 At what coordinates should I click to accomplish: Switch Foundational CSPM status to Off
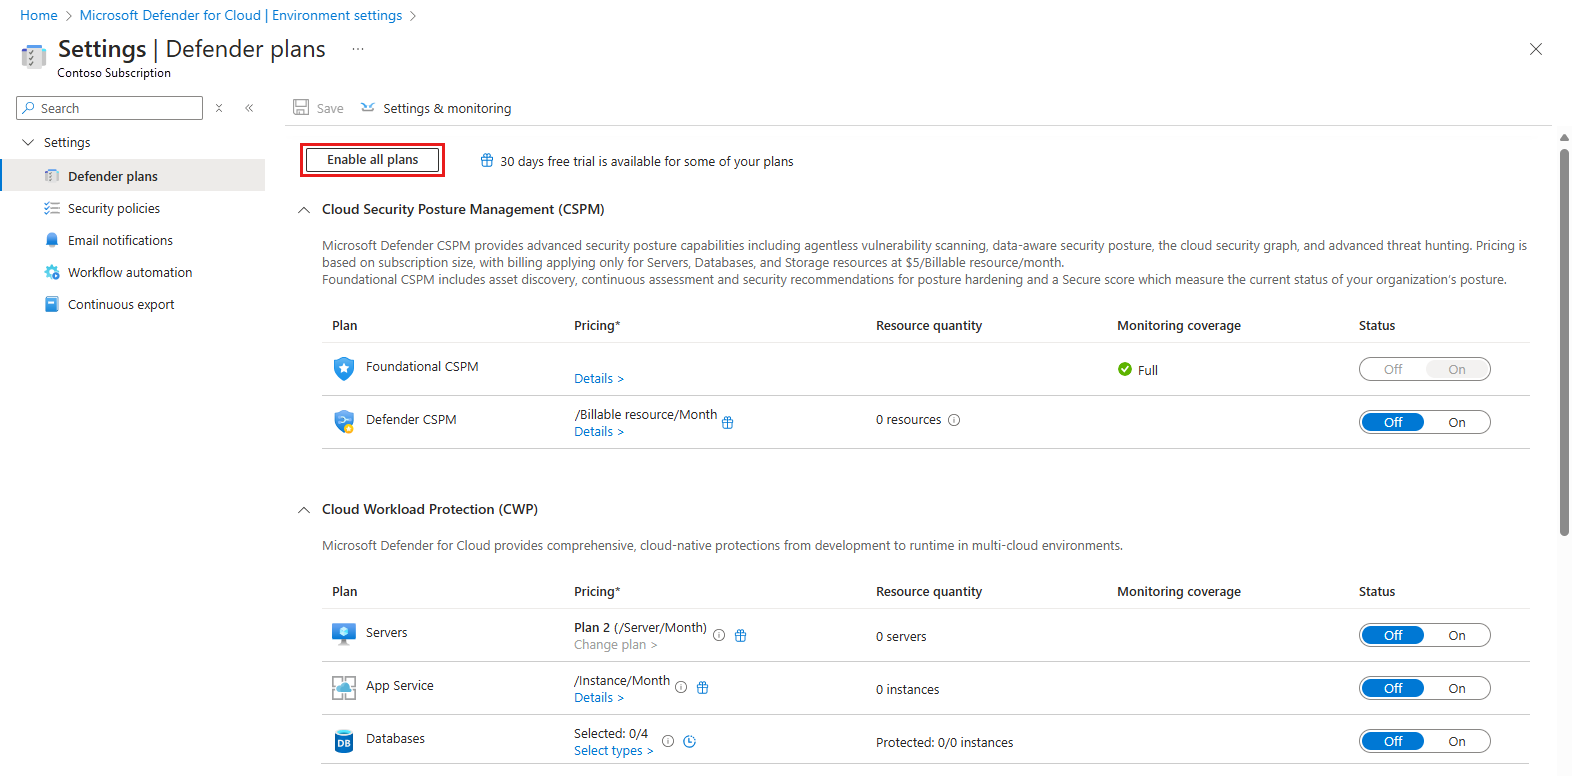click(x=1393, y=369)
